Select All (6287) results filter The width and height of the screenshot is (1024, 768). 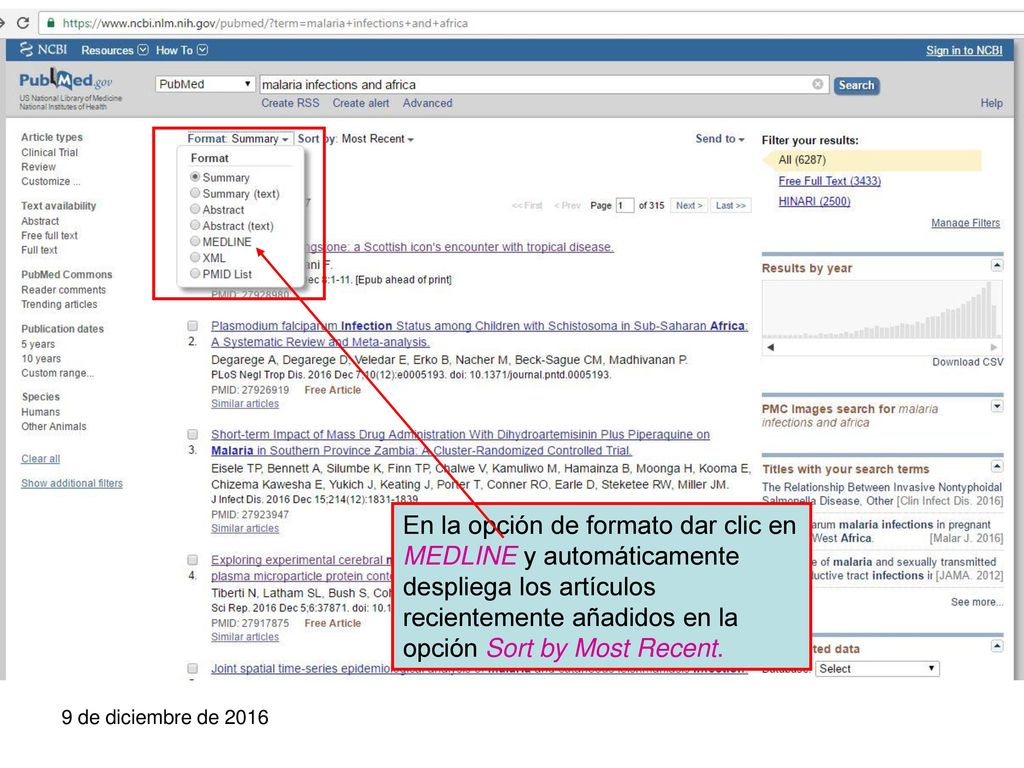coord(871,160)
